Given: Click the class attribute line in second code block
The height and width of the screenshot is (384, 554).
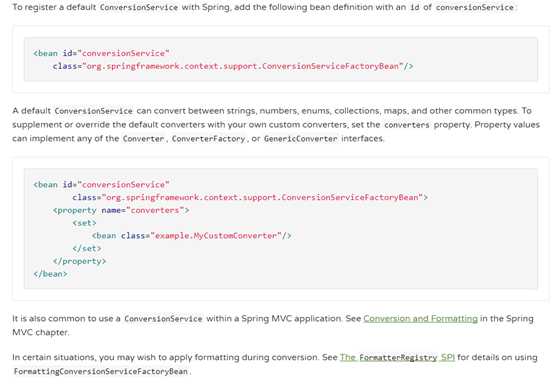Looking at the screenshot, I should click(x=250, y=197).
